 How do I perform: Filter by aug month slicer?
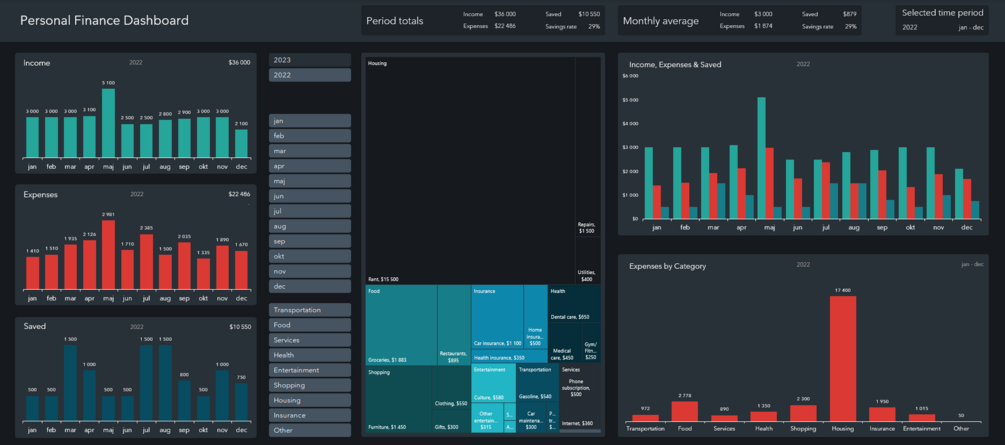310,226
